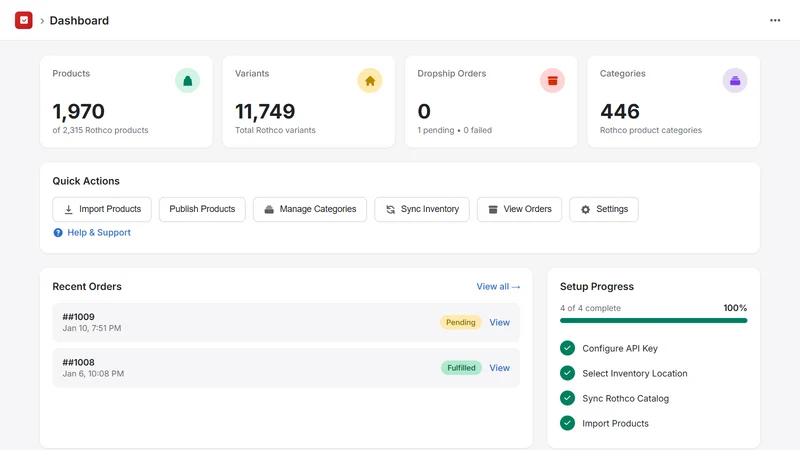
Task: Click the 1,970 products count
Action: point(79,111)
